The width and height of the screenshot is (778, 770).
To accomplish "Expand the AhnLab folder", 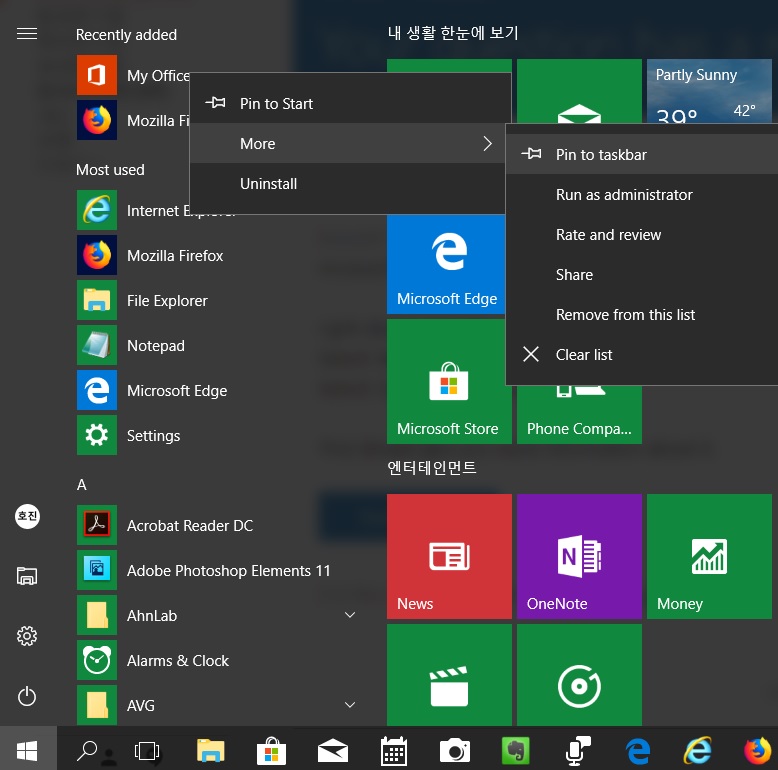I will coord(350,615).
